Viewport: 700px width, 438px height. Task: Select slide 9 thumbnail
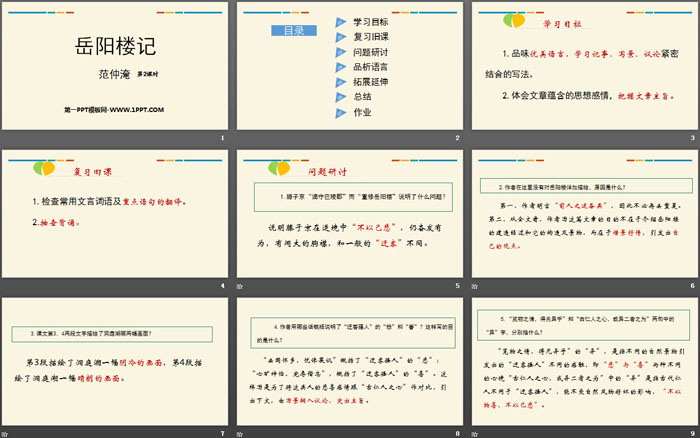pos(582,358)
